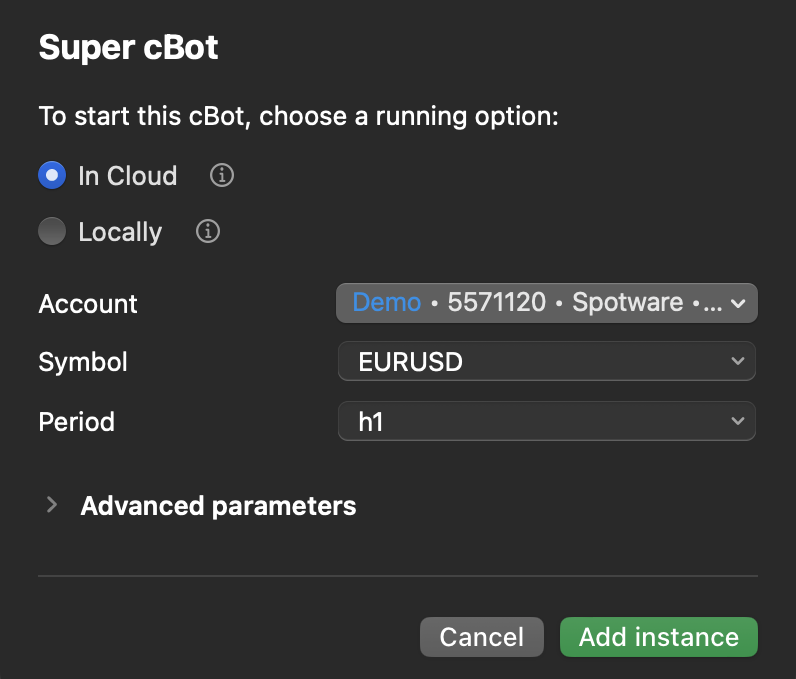Click the chevron arrow on the Account selector

click(x=738, y=303)
